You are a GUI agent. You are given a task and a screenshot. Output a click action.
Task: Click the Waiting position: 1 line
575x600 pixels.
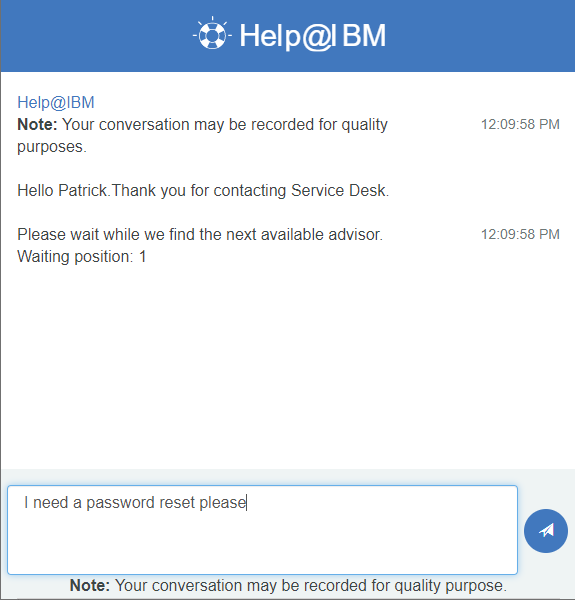[x=82, y=257]
